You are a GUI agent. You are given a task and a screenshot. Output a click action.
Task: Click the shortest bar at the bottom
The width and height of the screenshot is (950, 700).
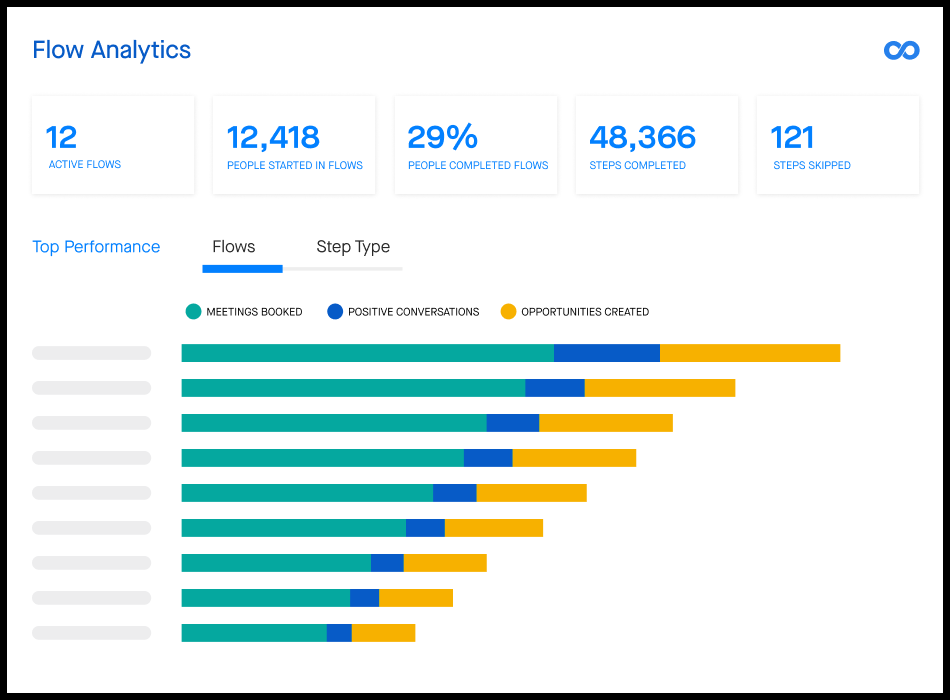(x=298, y=633)
